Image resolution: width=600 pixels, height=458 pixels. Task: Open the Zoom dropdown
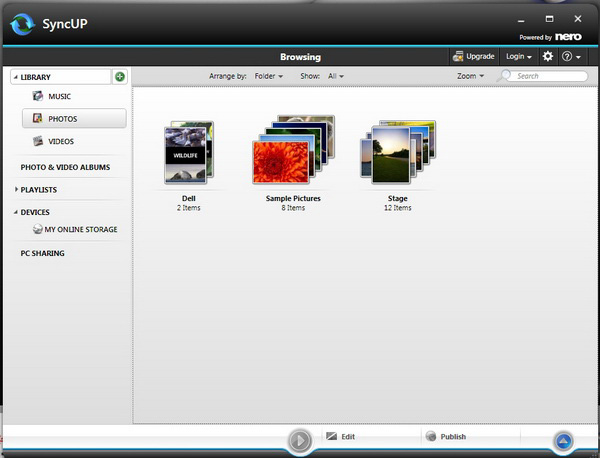tap(470, 76)
